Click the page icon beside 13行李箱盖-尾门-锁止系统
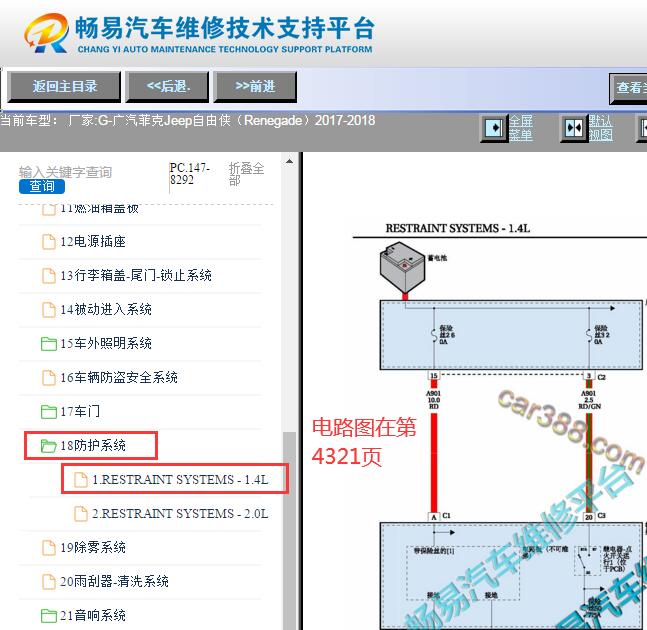This screenshot has height=630, width=647. 49,276
